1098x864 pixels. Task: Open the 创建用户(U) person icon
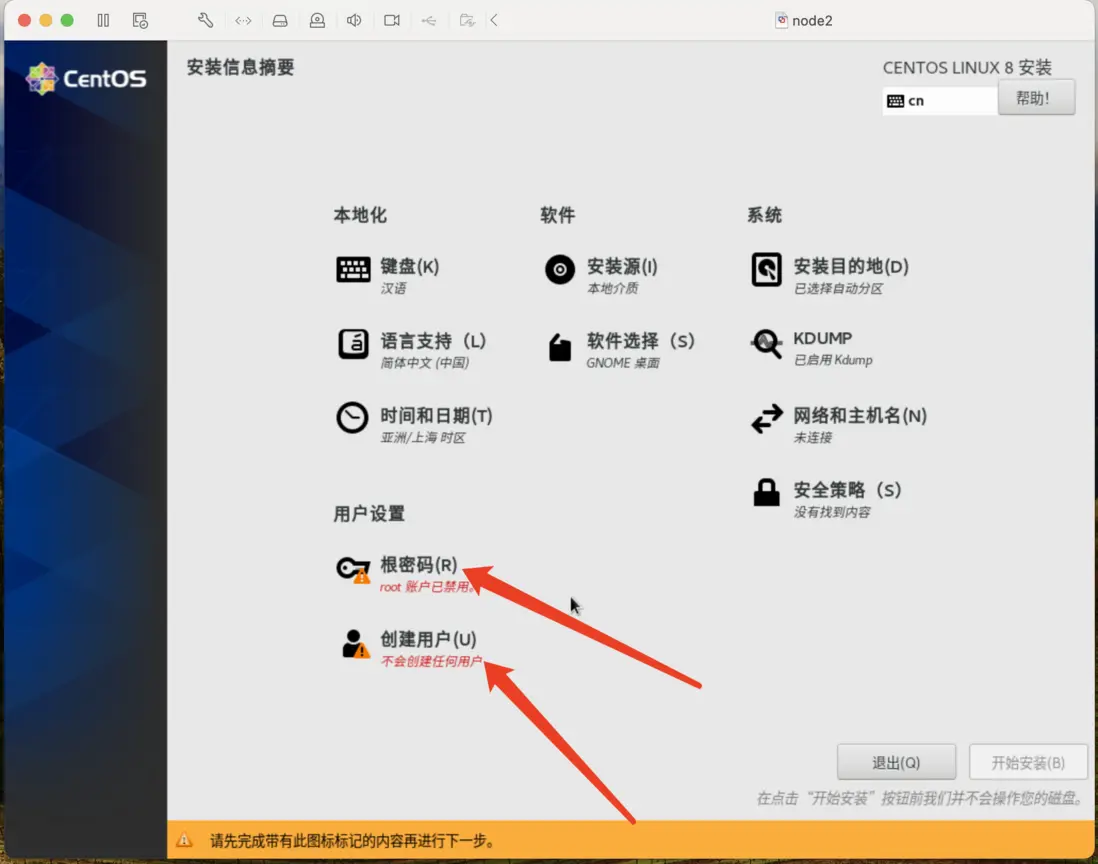coord(355,643)
